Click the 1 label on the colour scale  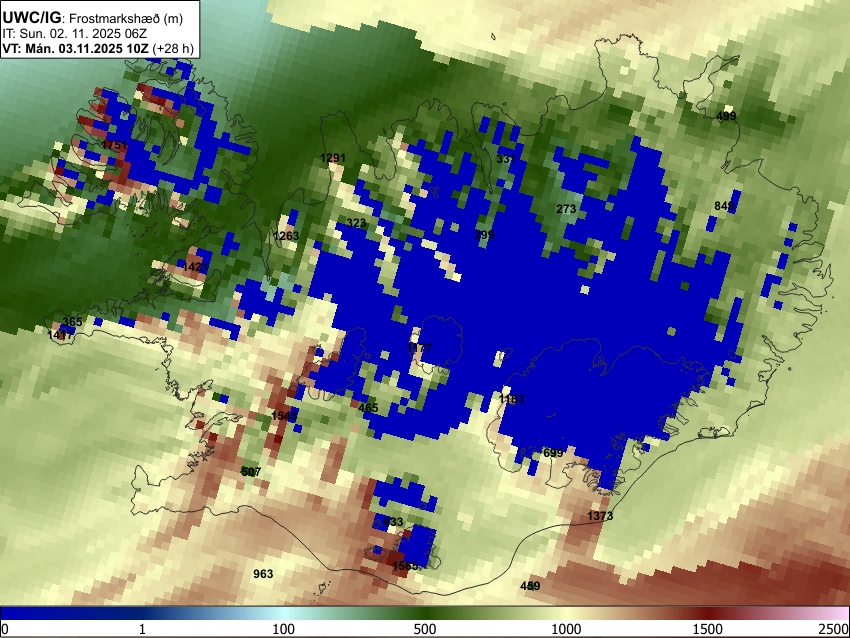pyautogui.click(x=142, y=629)
